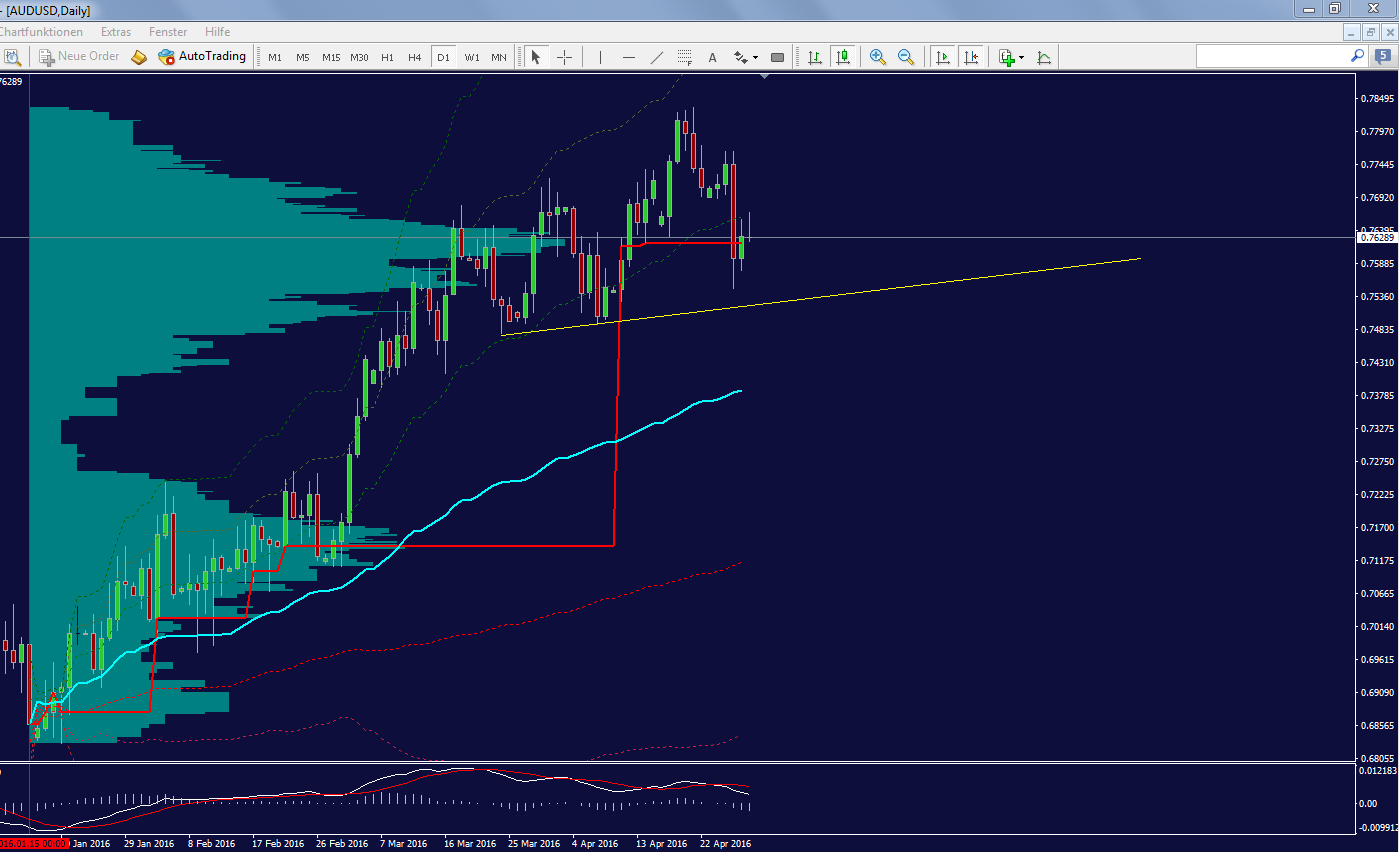Image resolution: width=1399 pixels, height=852 pixels.
Task: Switch chart to H1 timeframe
Action: (388, 58)
